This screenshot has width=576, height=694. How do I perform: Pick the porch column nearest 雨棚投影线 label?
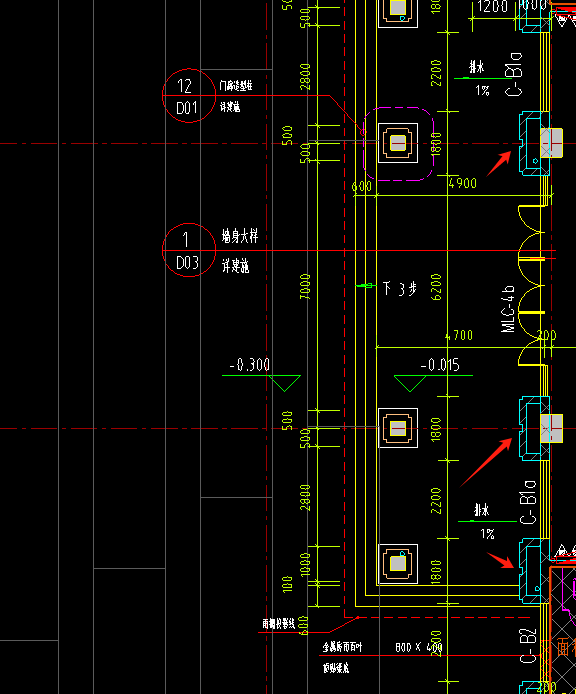tap(398, 564)
